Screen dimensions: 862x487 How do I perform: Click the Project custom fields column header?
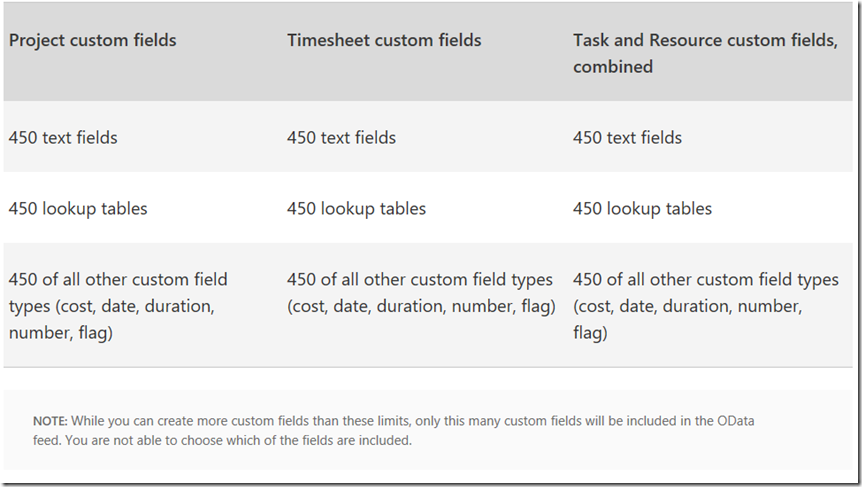tap(92, 40)
